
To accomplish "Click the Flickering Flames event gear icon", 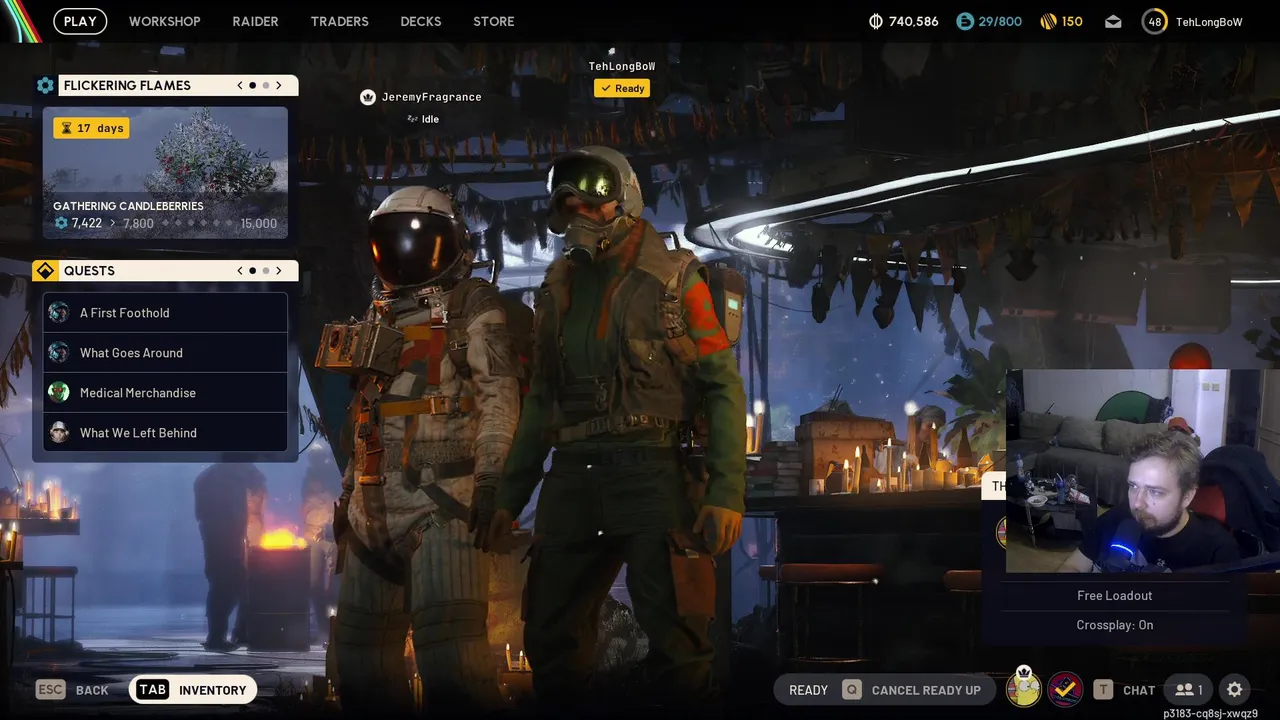I will tap(45, 86).
